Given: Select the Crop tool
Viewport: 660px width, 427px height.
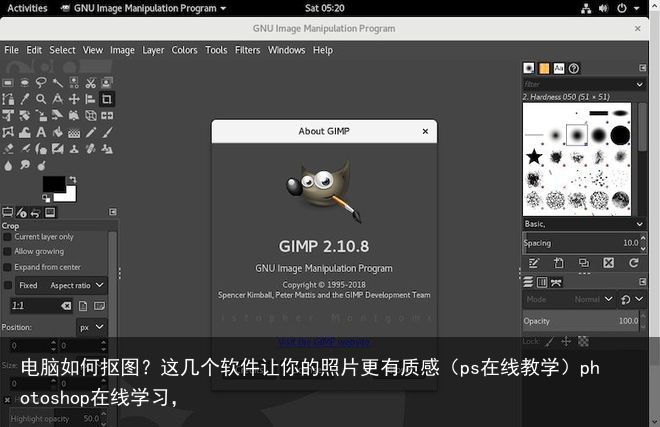Looking at the screenshot, I should coord(107,99).
